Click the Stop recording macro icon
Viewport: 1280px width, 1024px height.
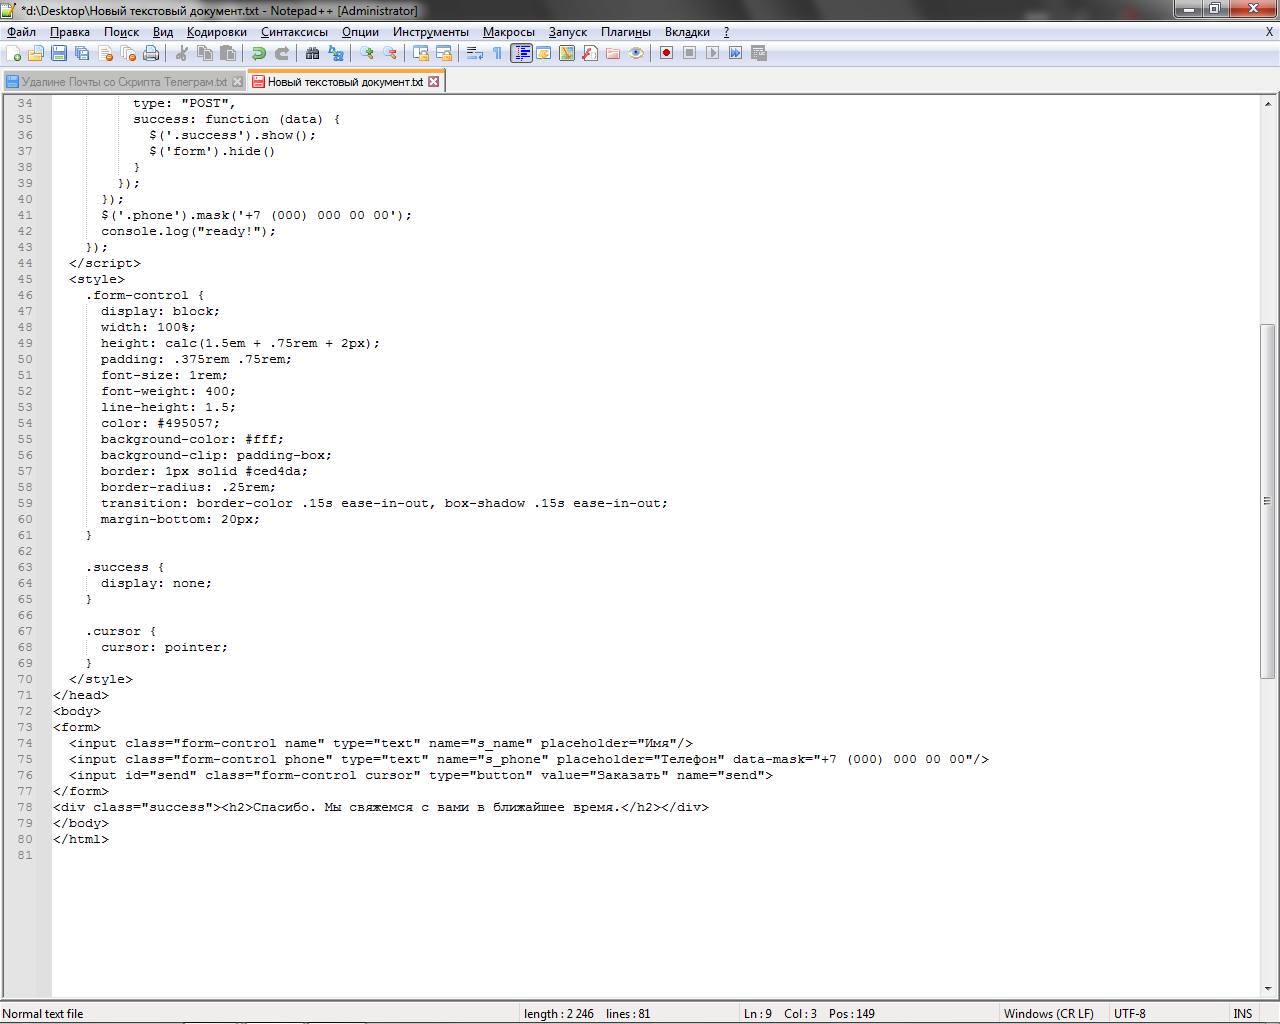tap(689, 53)
